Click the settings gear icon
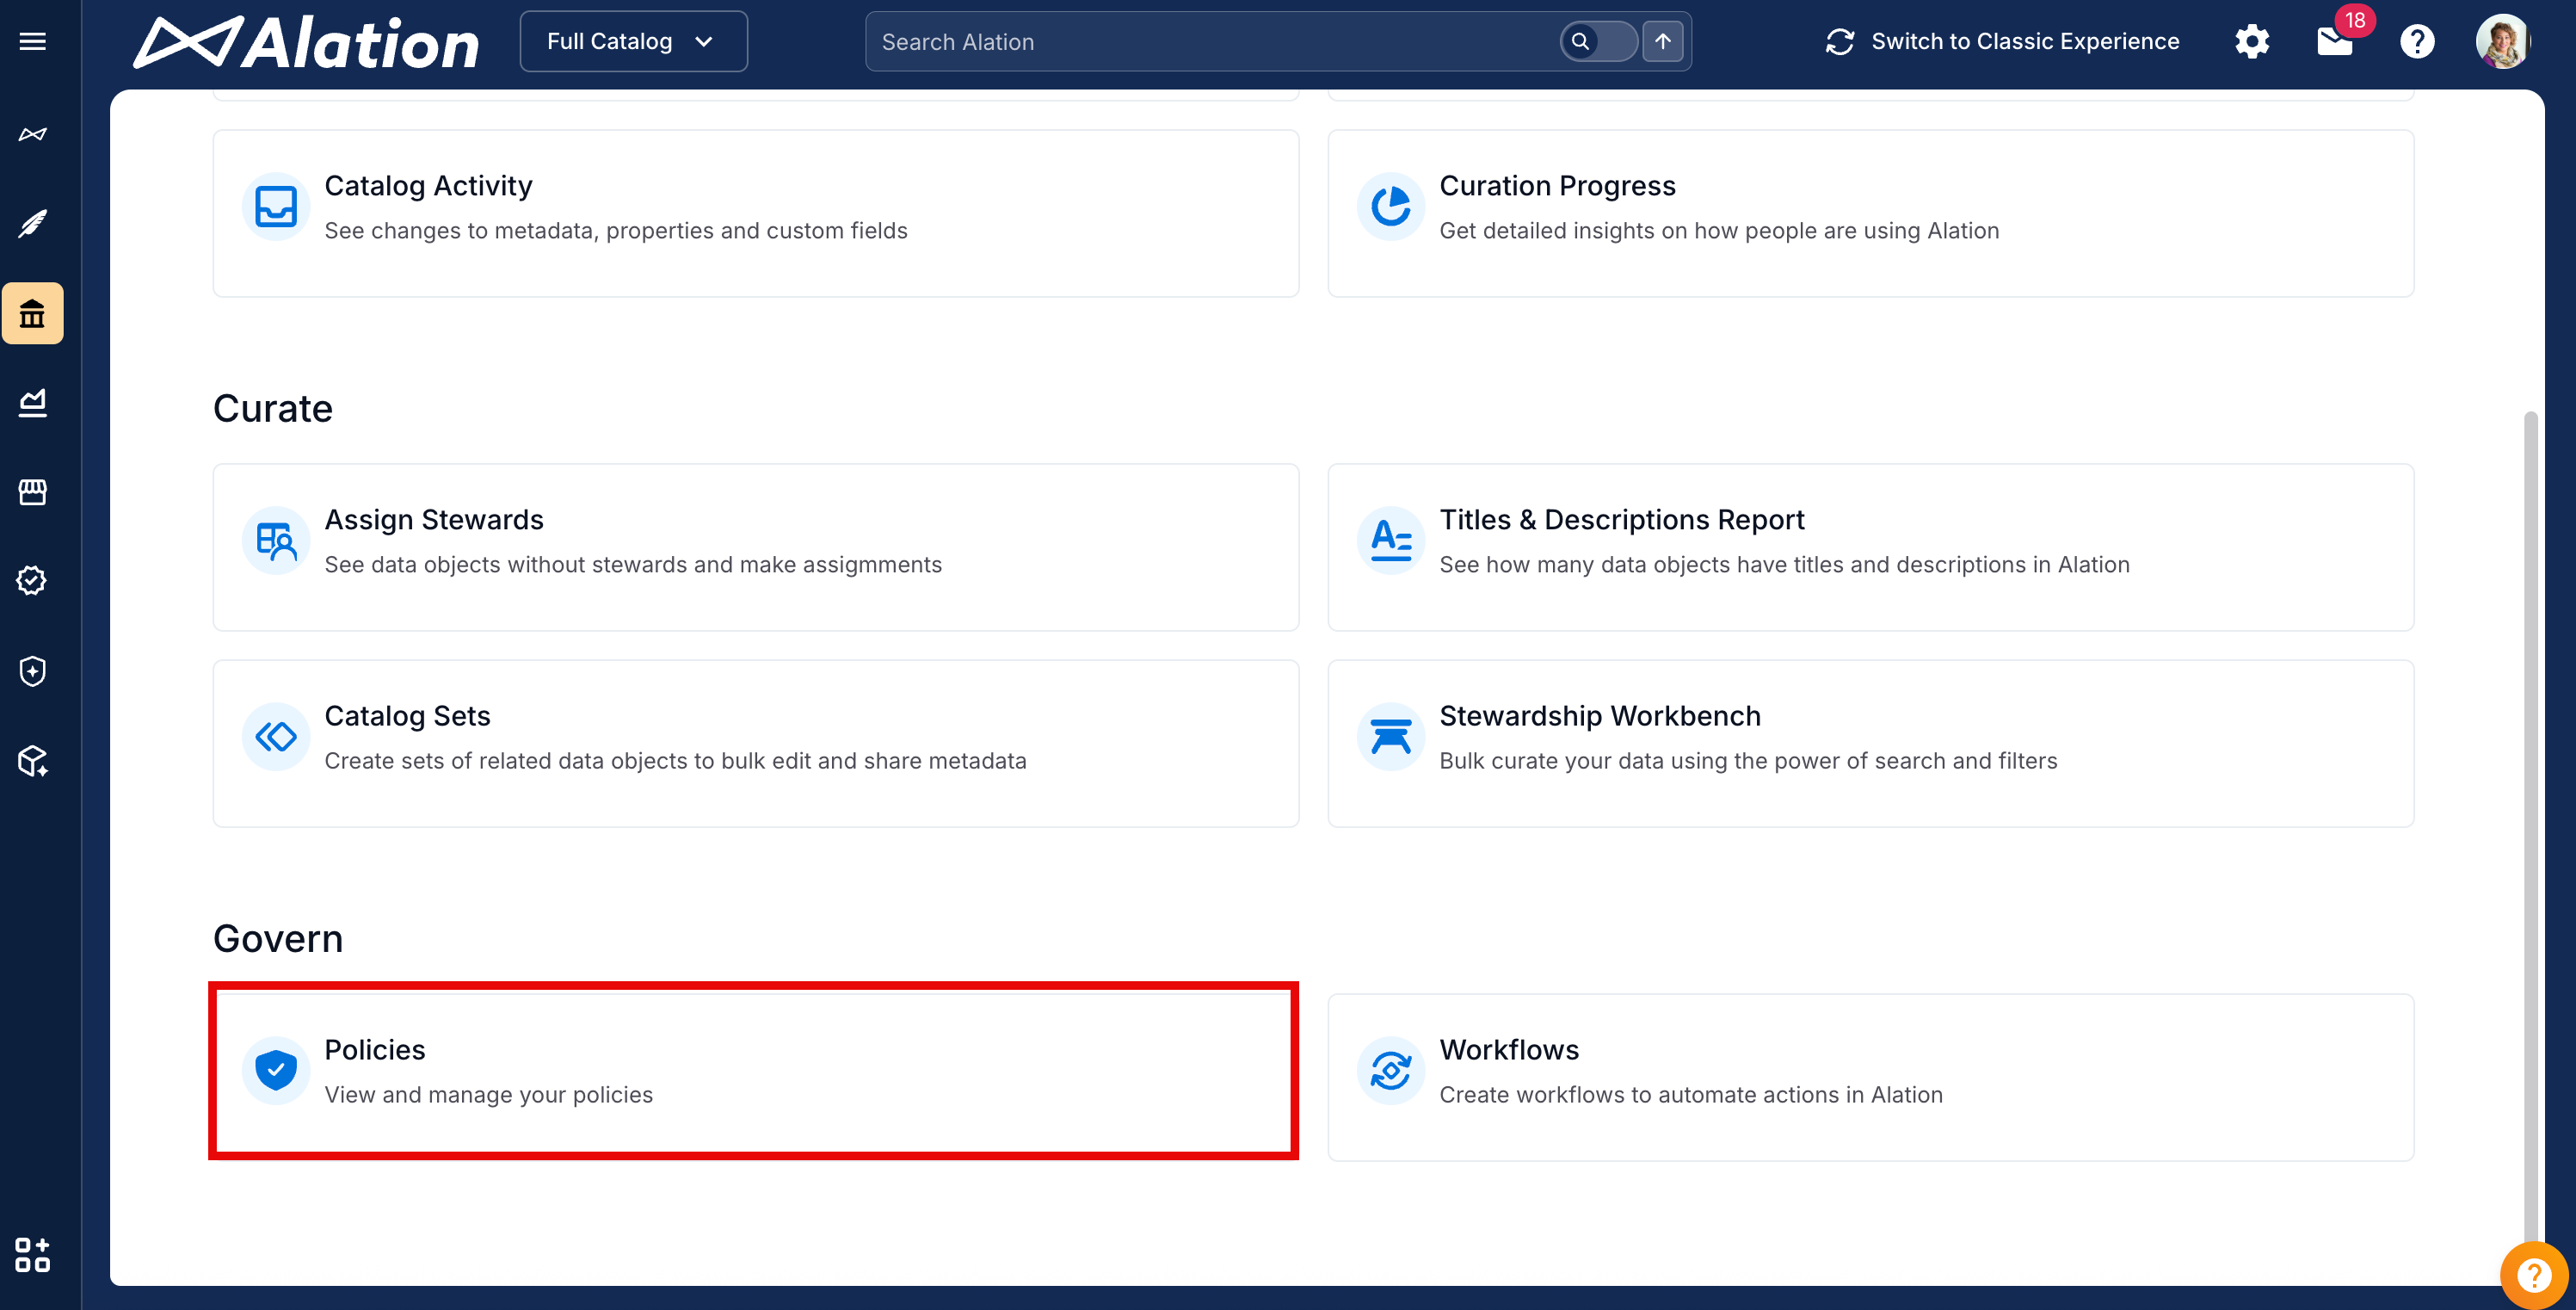Screen dimensions: 2576x1310 pyautogui.click(x=2252, y=41)
